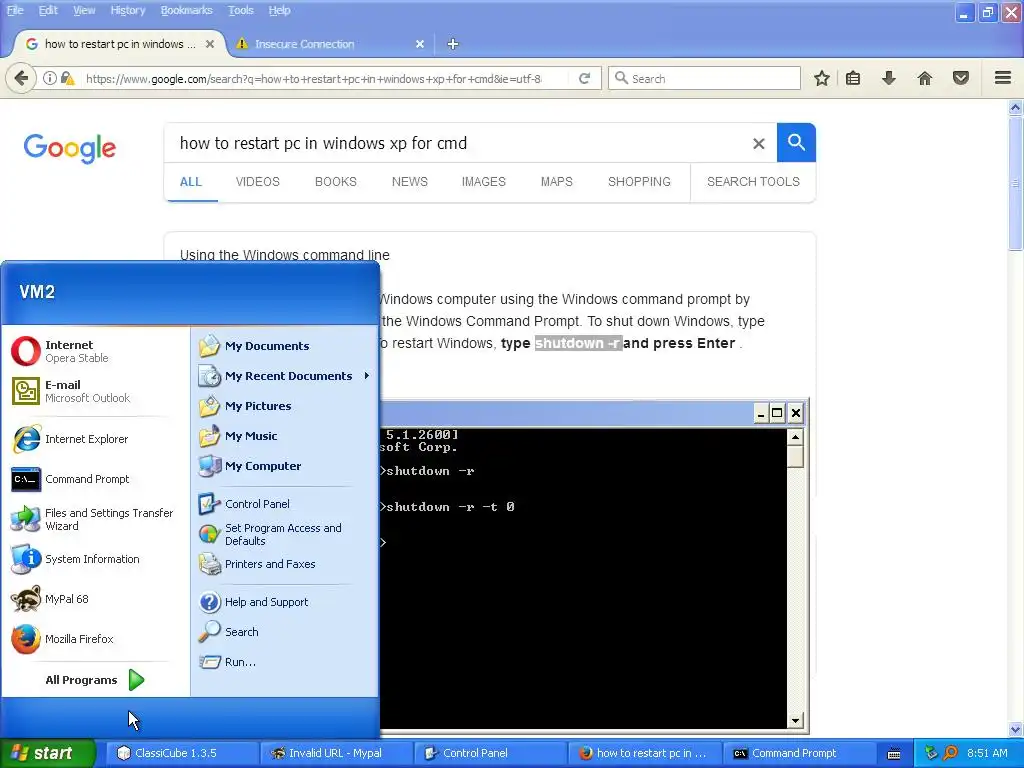1024x768 pixels.
Task: Close the Insecure Connection tab
Action: click(x=420, y=44)
